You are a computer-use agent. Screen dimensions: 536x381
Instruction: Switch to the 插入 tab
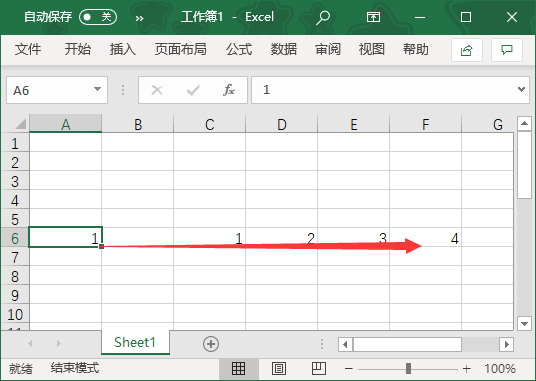point(122,50)
